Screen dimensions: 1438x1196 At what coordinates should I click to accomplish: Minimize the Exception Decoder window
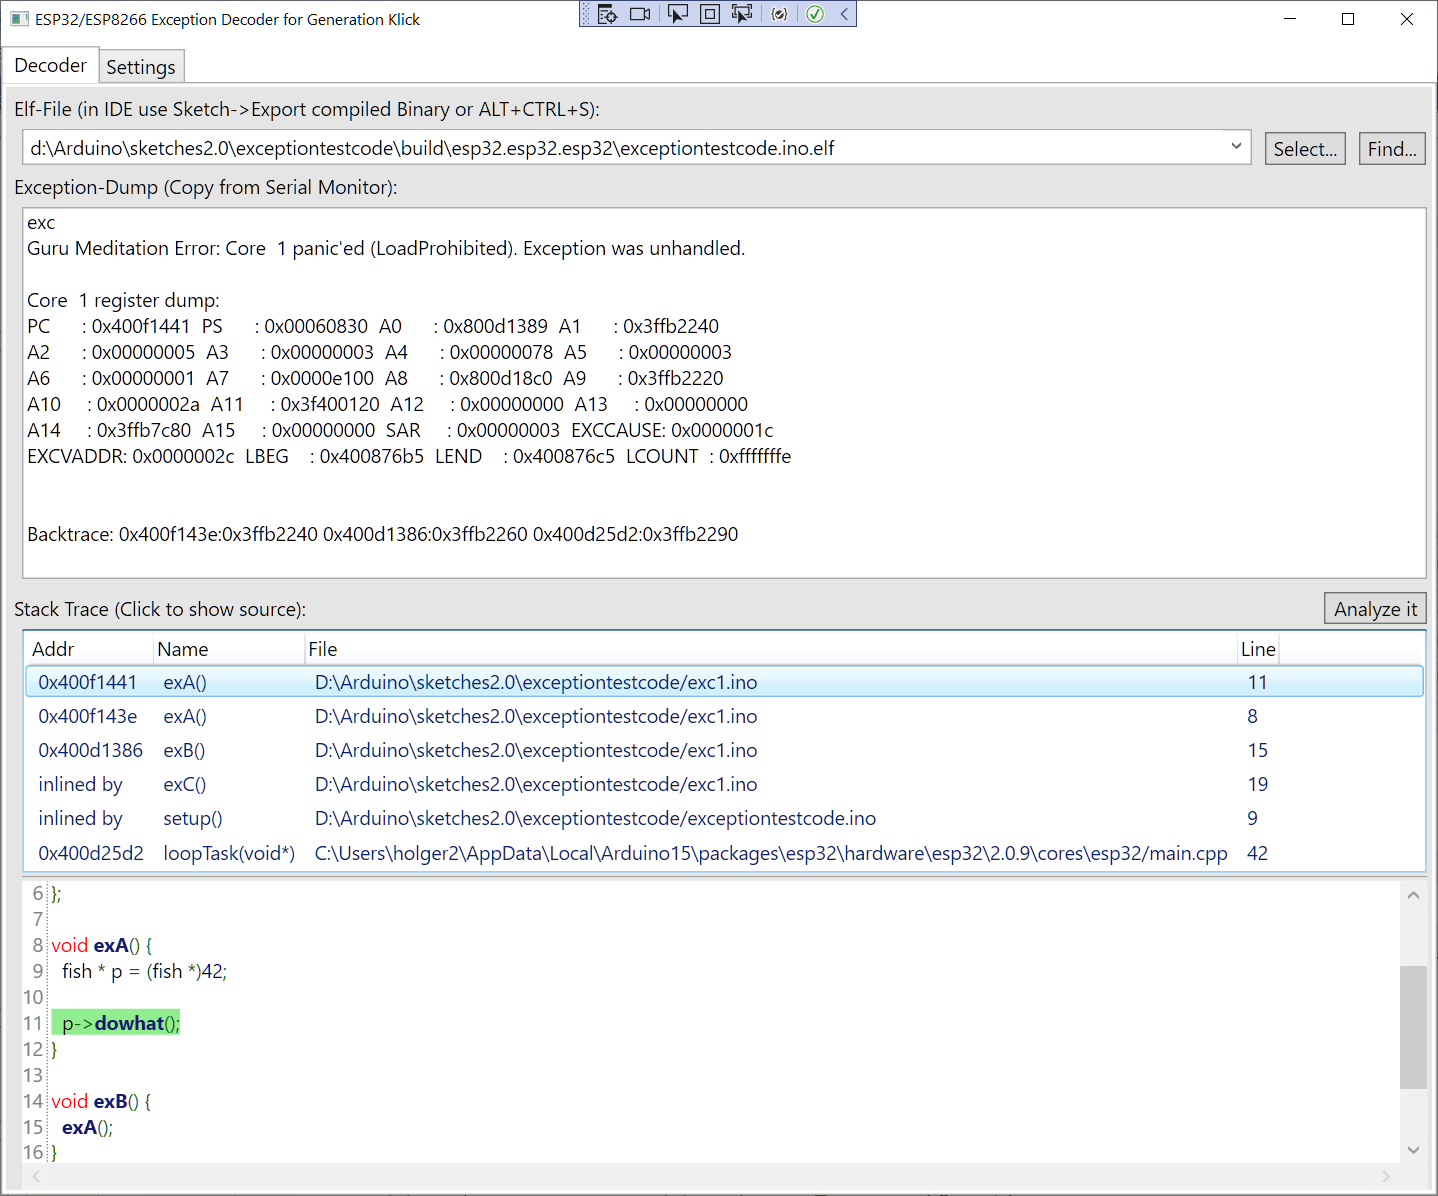[1290, 19]
